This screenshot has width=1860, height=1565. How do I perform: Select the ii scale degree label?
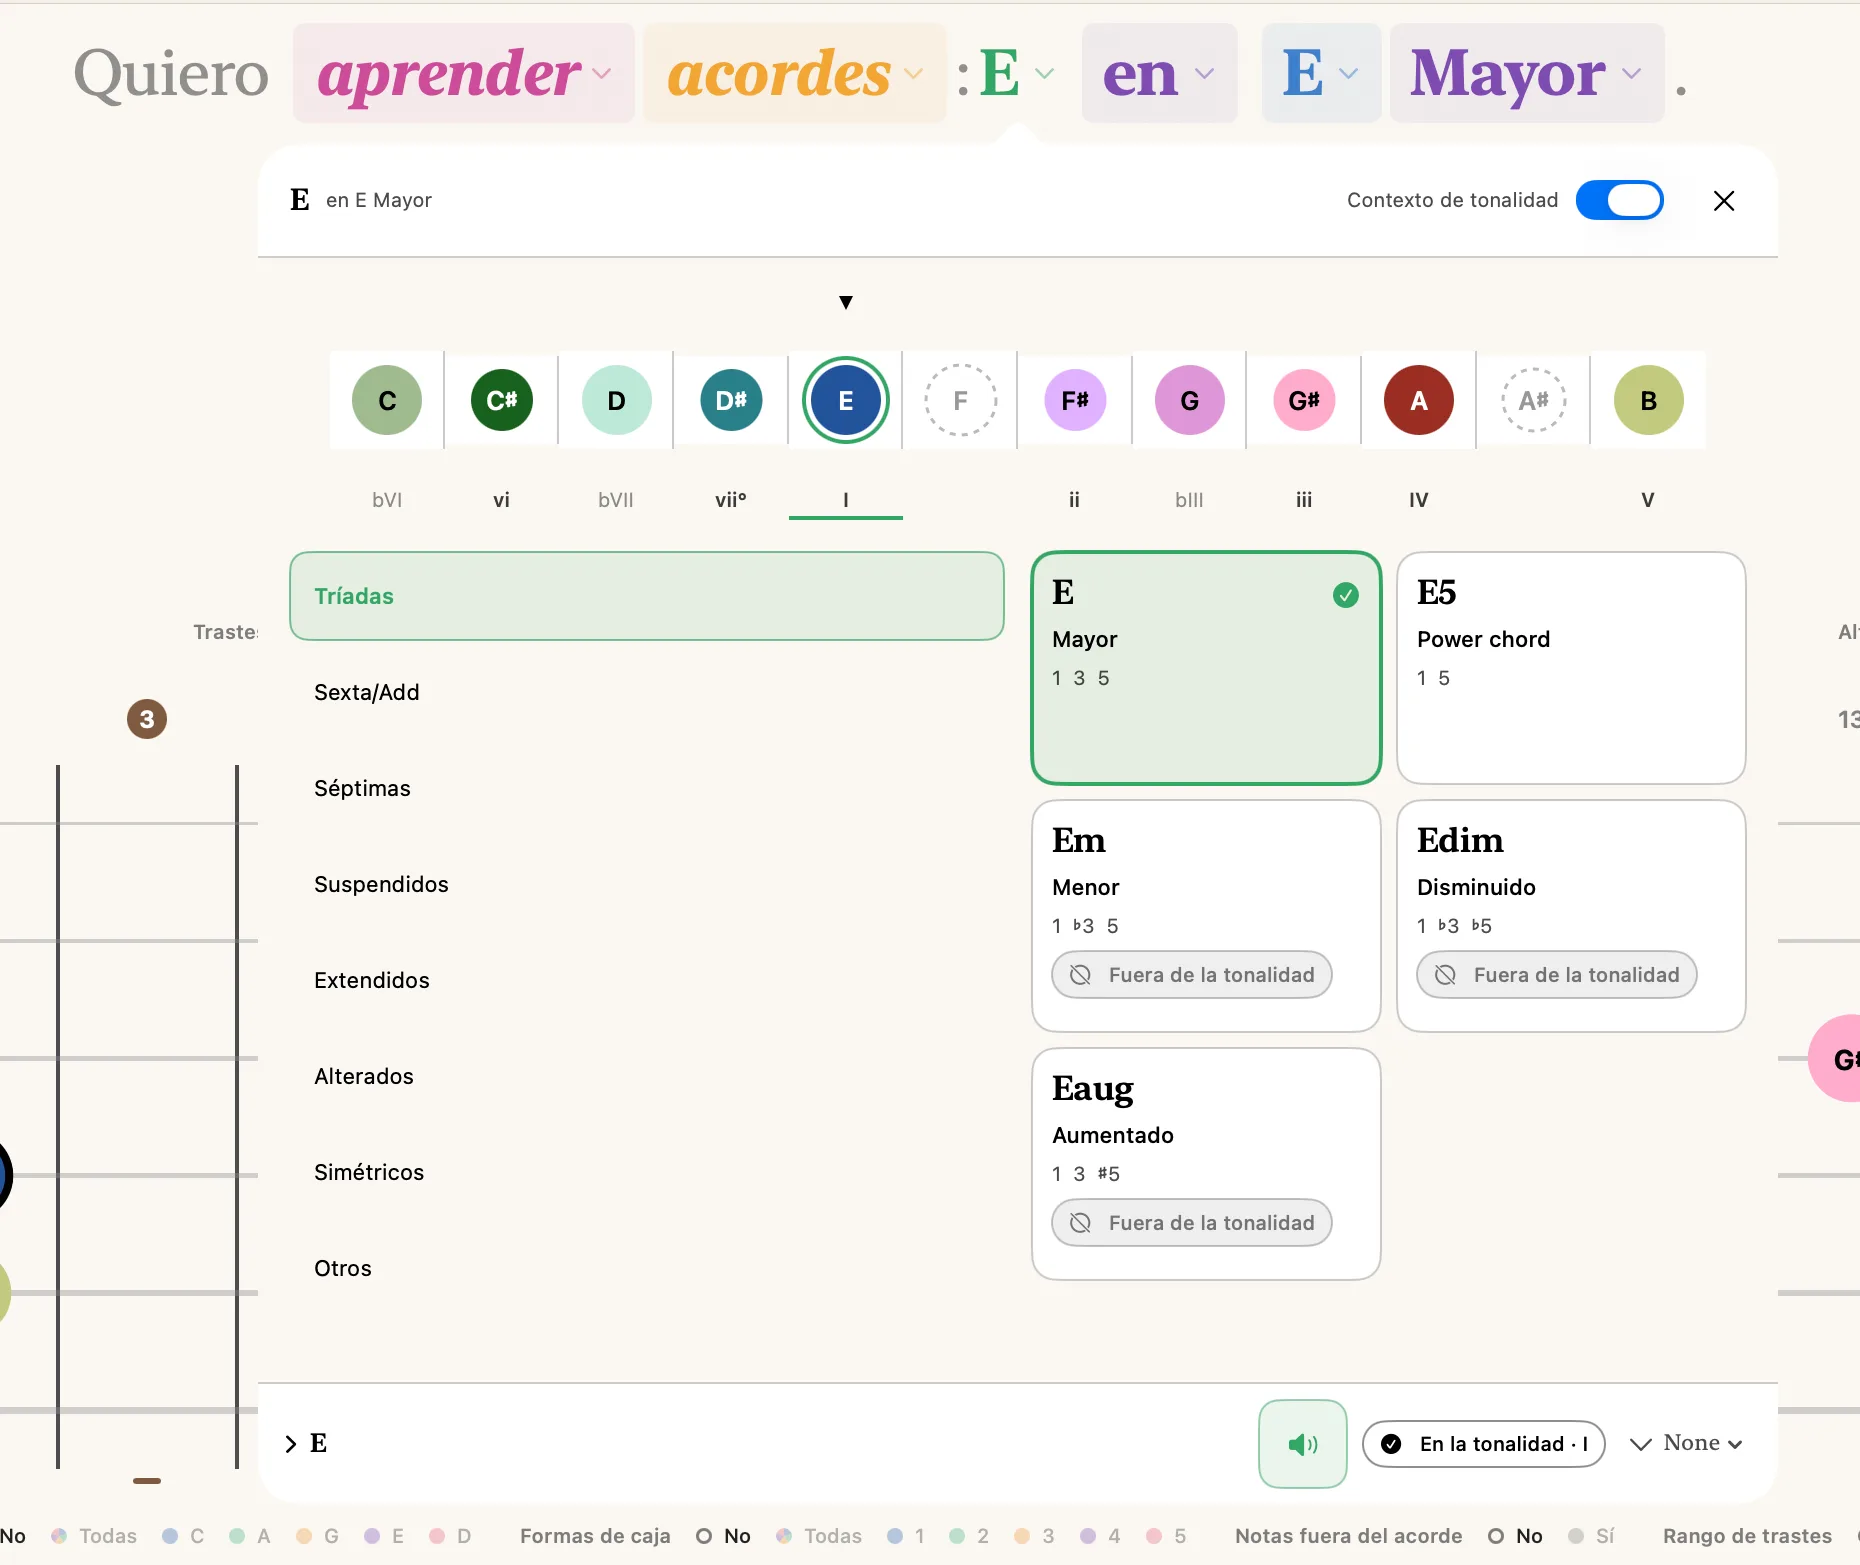[x=1074, y=500]
